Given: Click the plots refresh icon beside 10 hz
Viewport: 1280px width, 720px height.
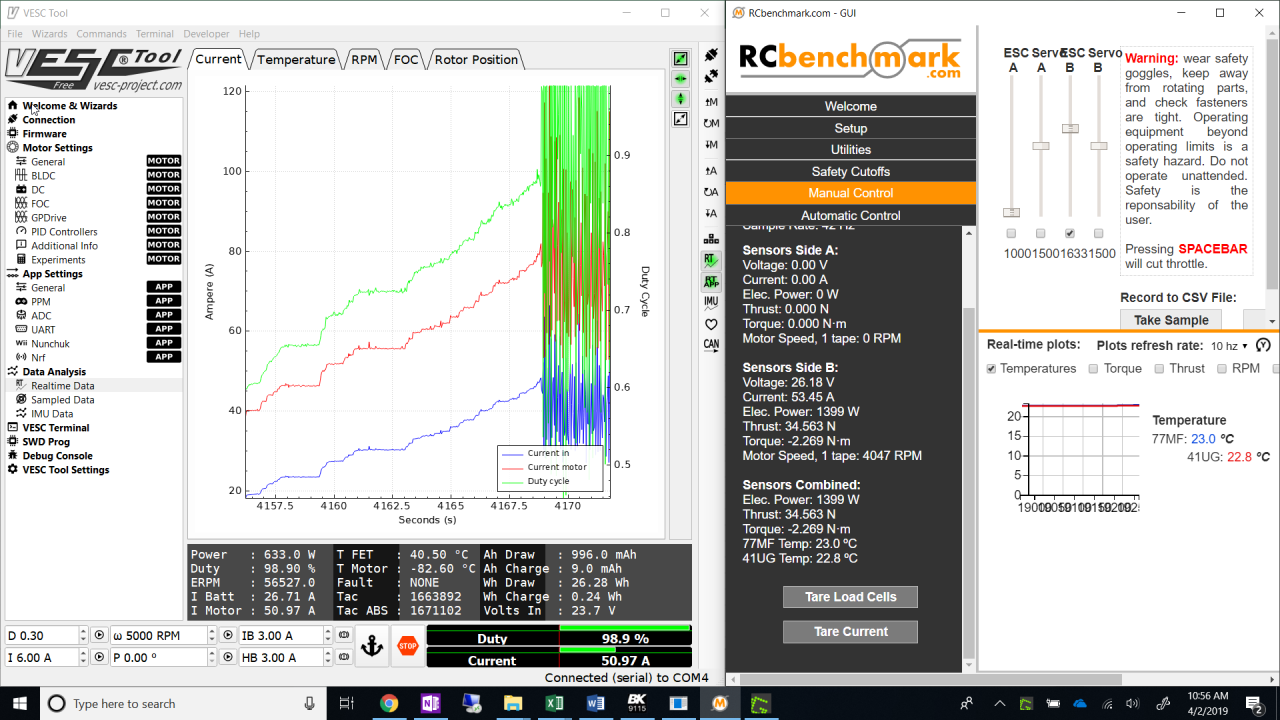Looking at the screenshot, I should click(1263, 345).
